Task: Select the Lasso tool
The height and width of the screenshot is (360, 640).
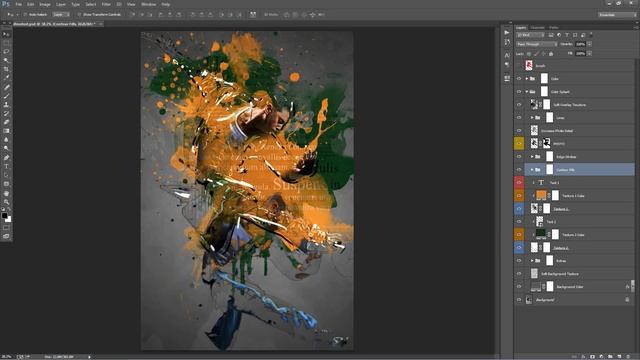Action: point(6,52)
